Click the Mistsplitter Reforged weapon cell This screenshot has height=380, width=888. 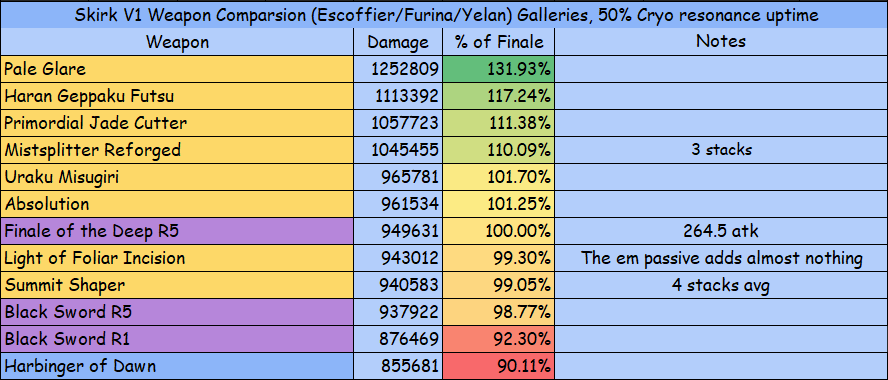(177, 150)
